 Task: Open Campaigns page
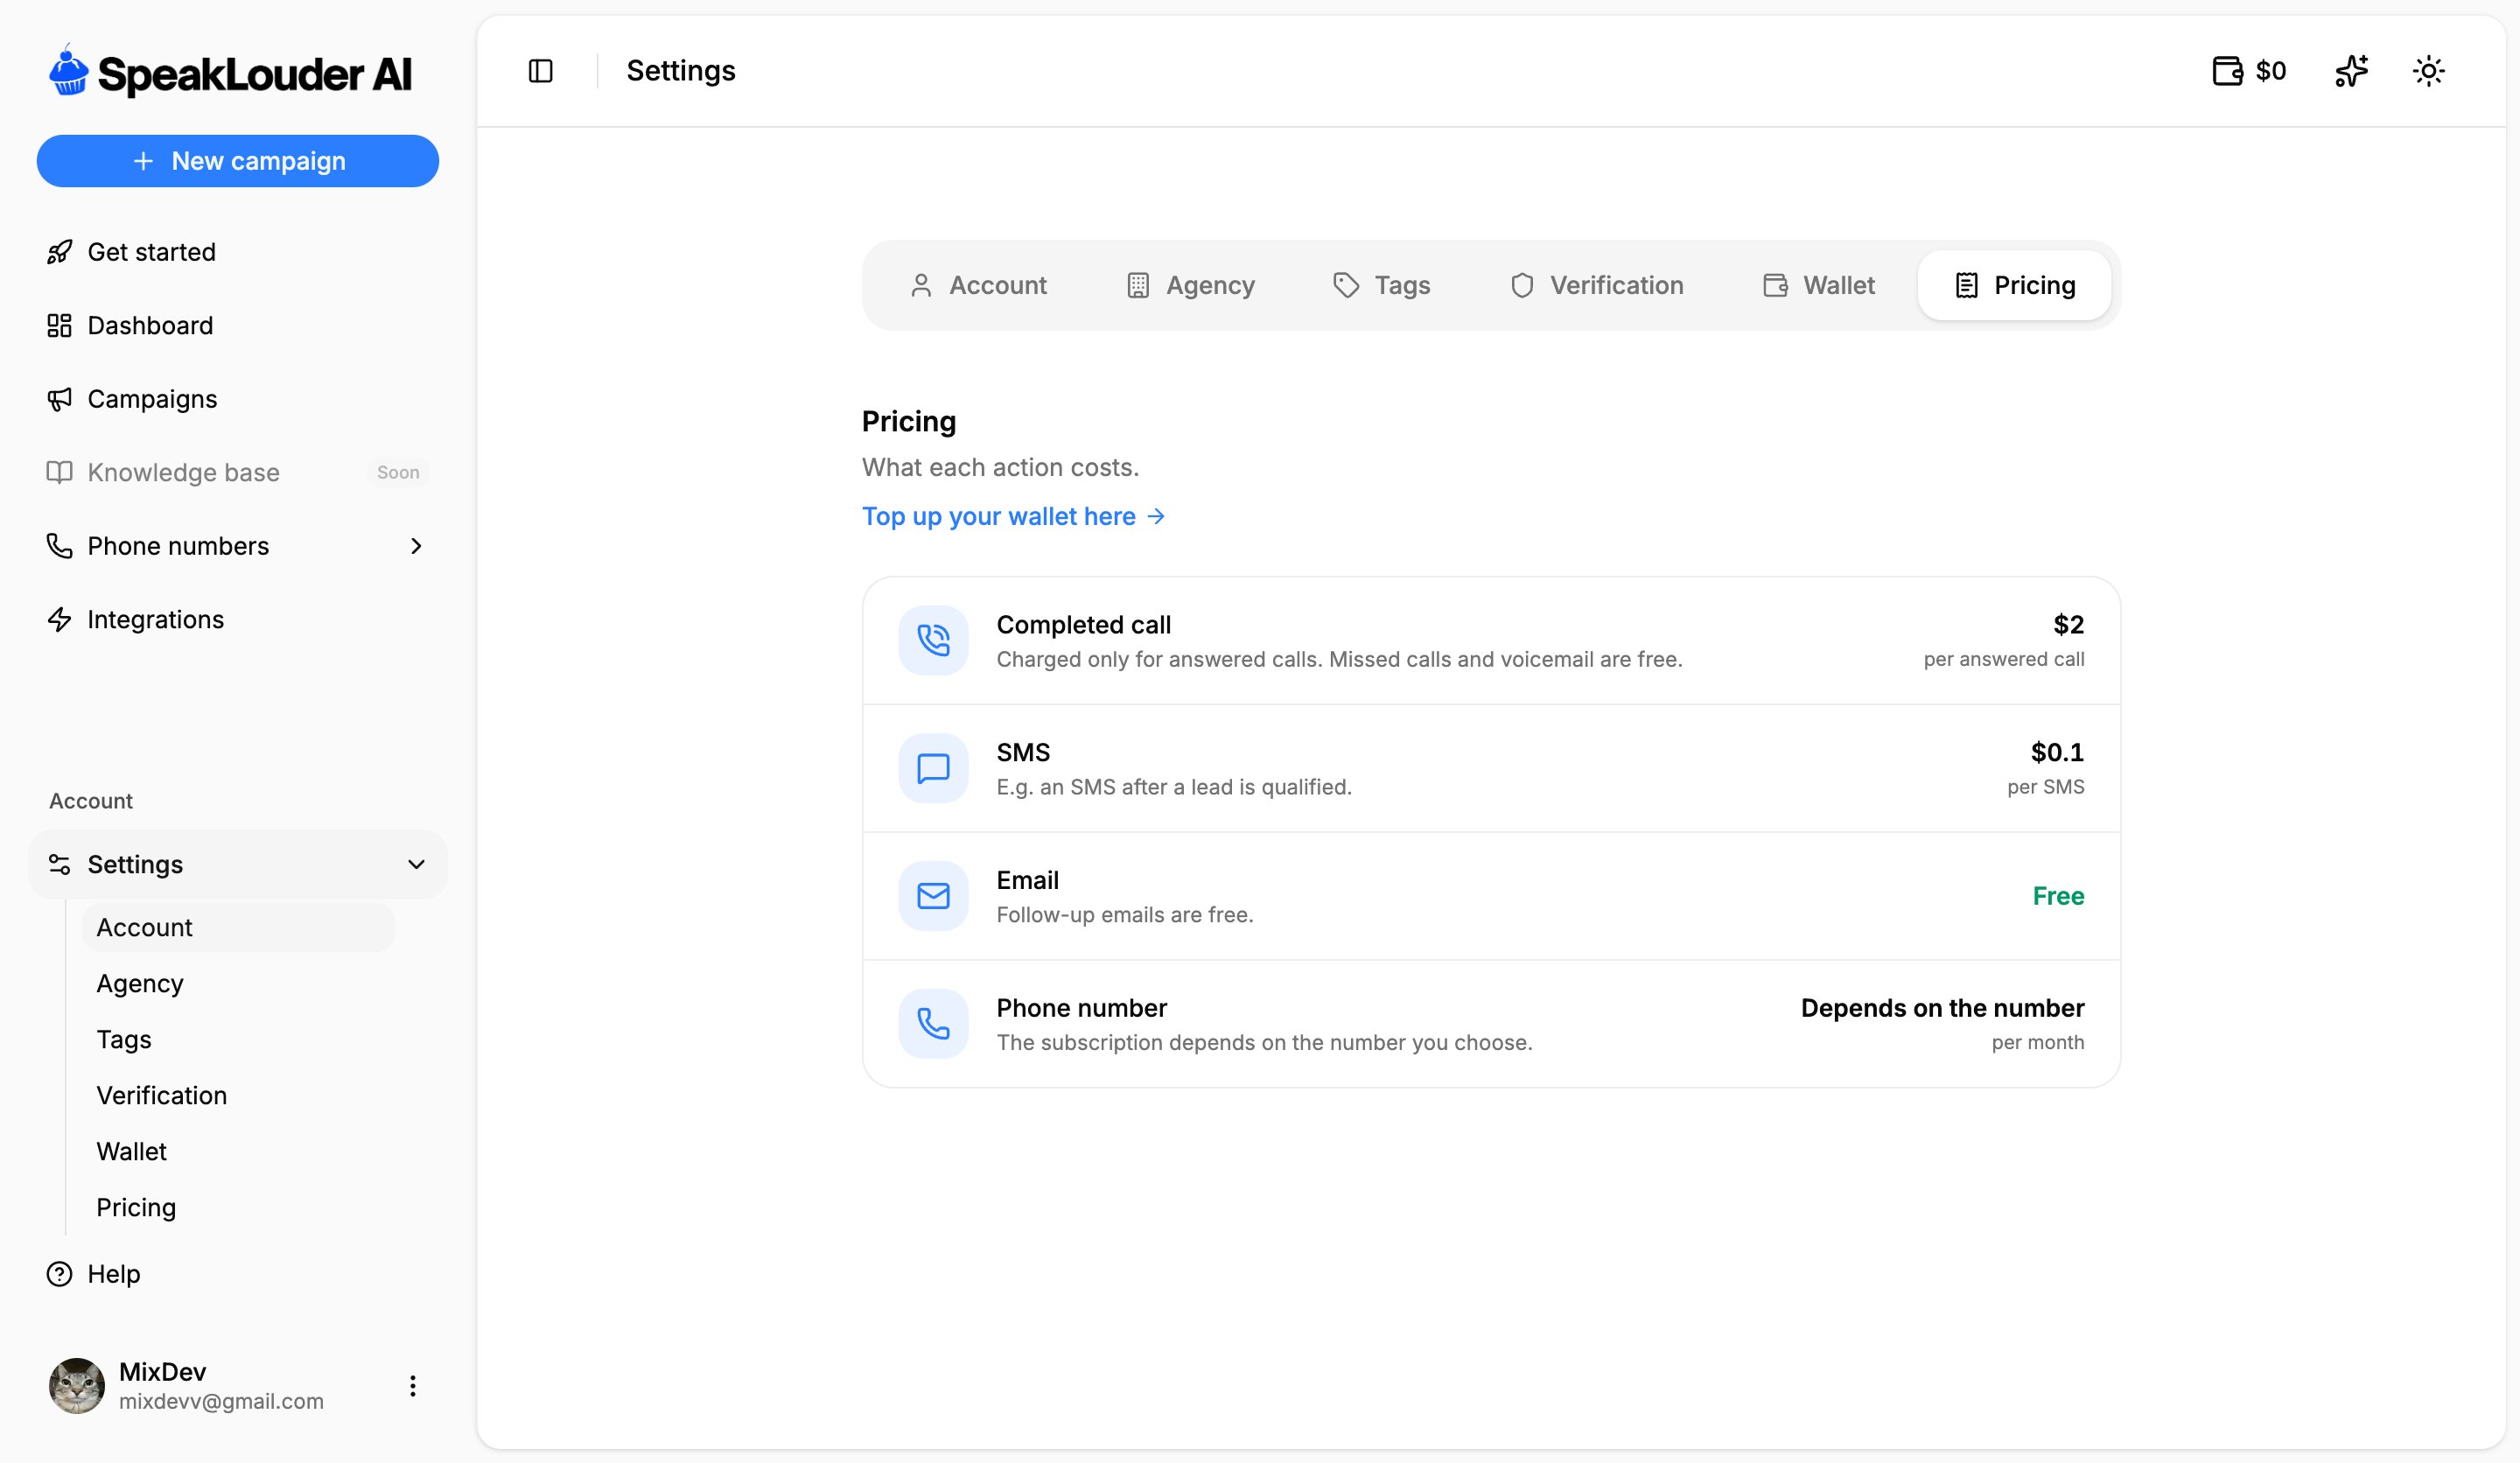click(237, 399)
